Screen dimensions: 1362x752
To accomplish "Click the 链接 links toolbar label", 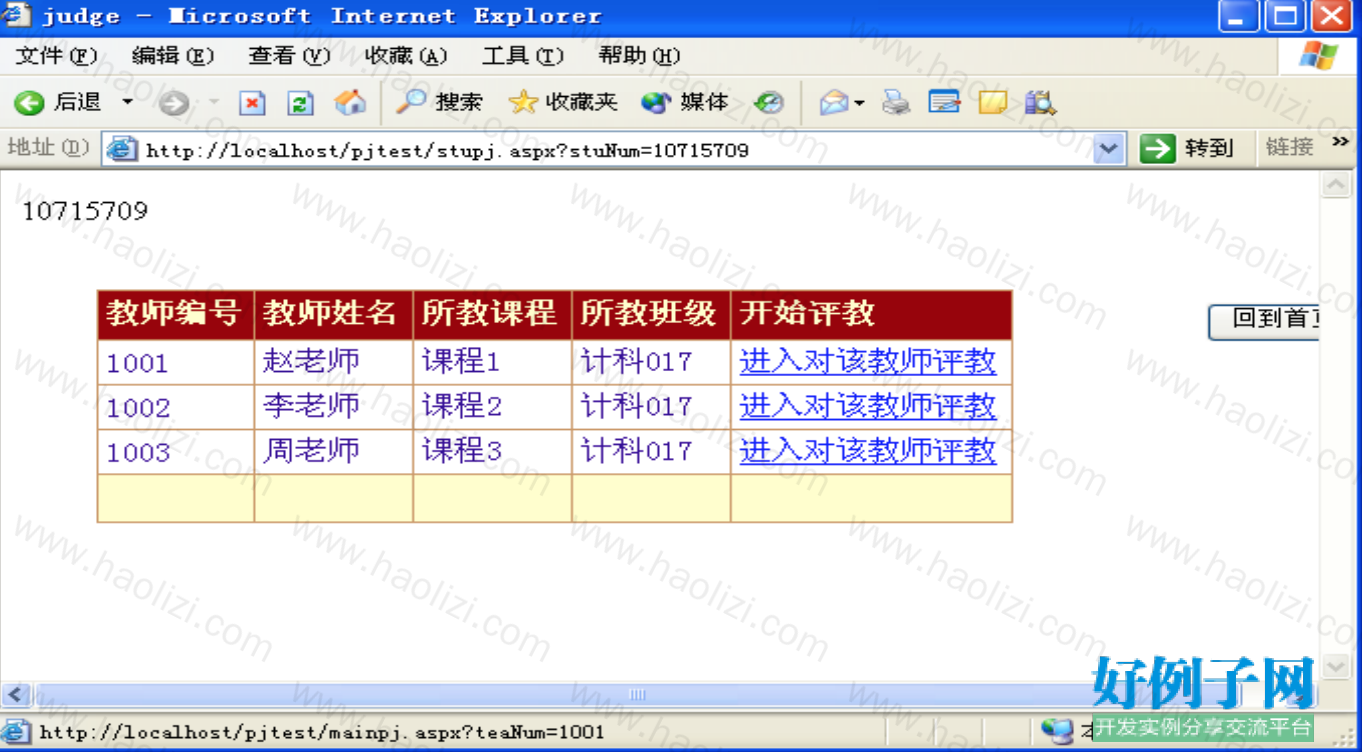I will click(x=1289, y=148).
